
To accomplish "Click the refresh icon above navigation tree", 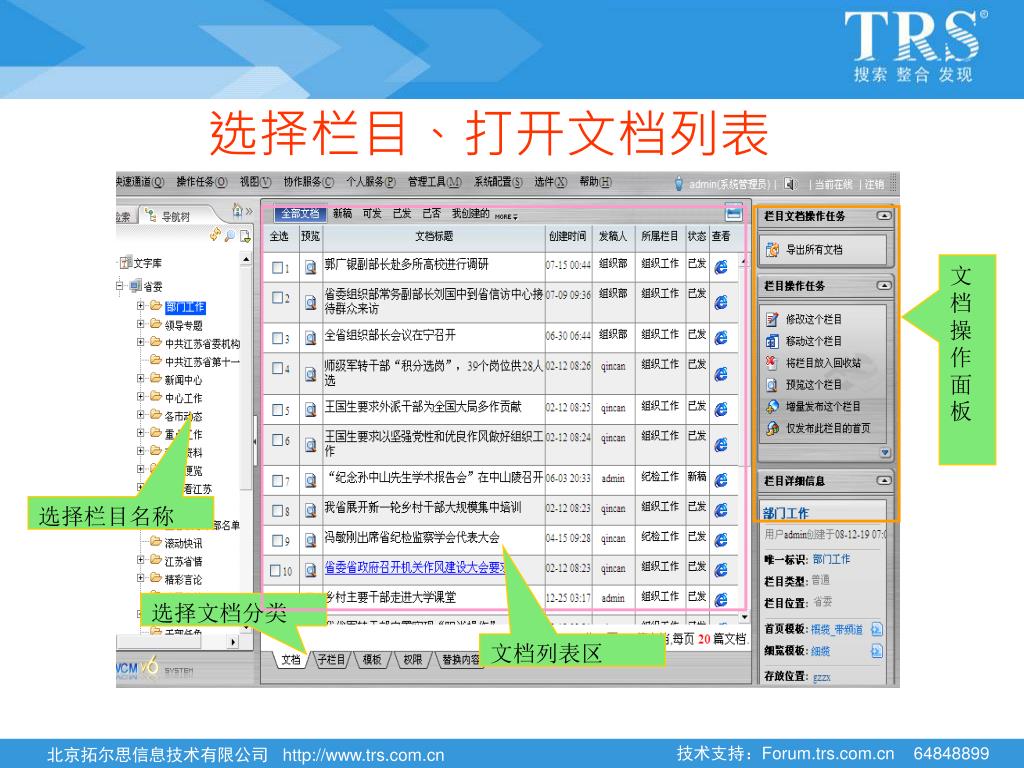I will (215, 234).
